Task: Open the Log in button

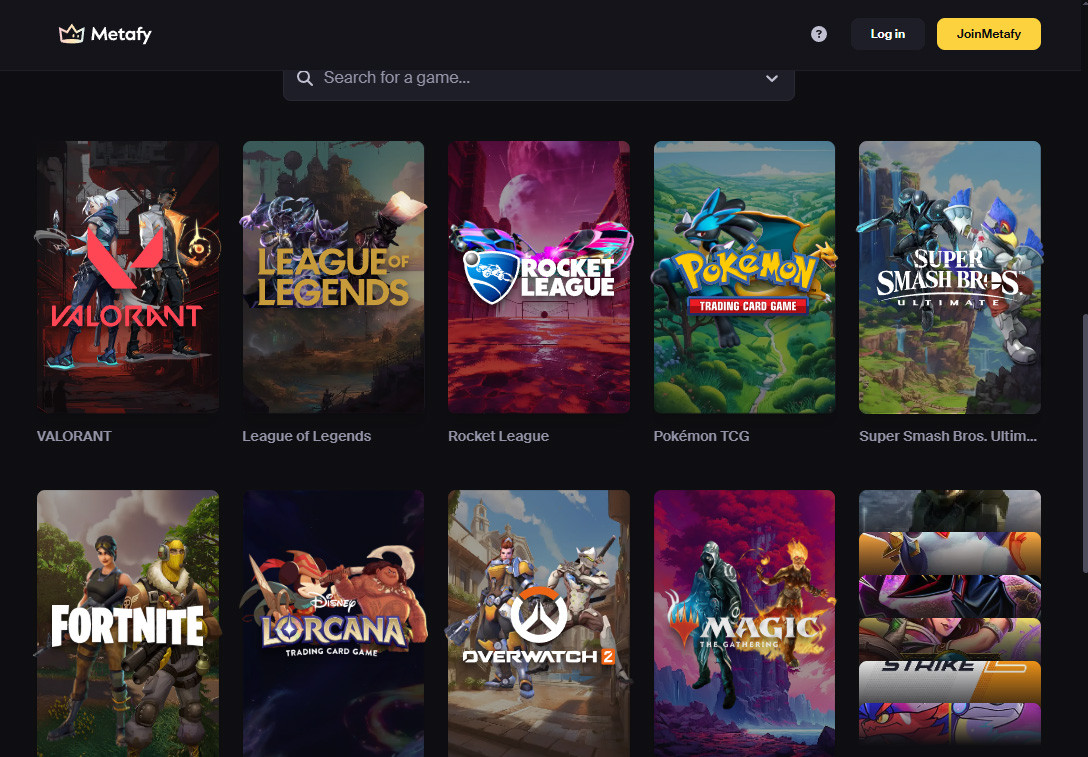Action: pos(887,33)
